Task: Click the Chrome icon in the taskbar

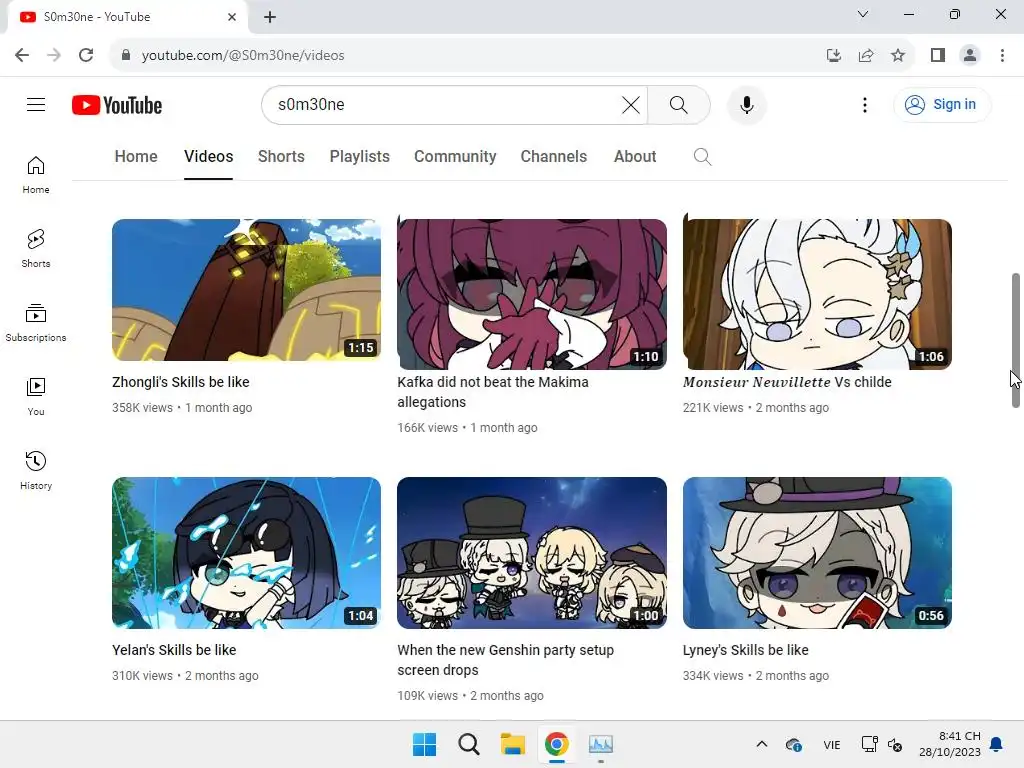Action: [x=556, y=744]
